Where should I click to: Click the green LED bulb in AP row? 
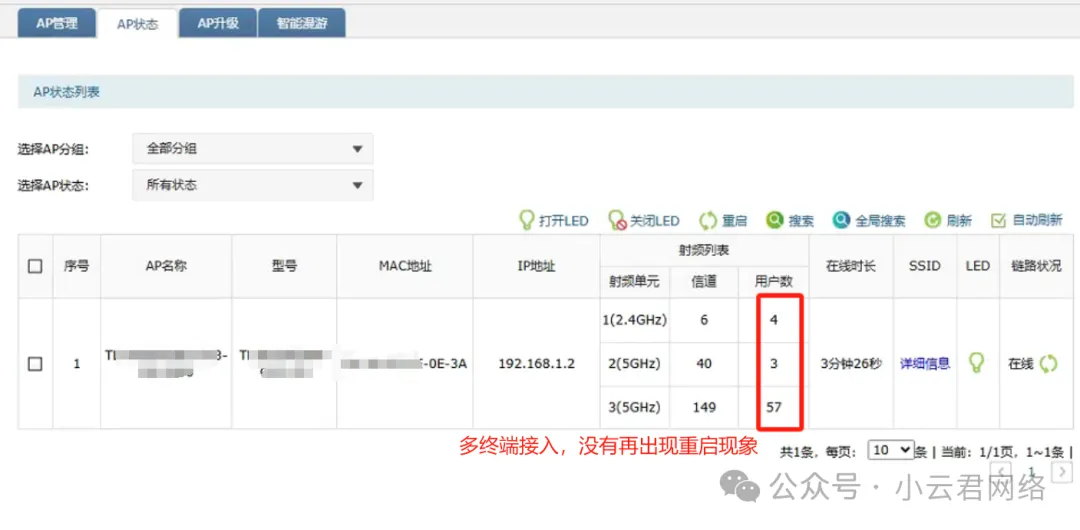tap(977, 363)
